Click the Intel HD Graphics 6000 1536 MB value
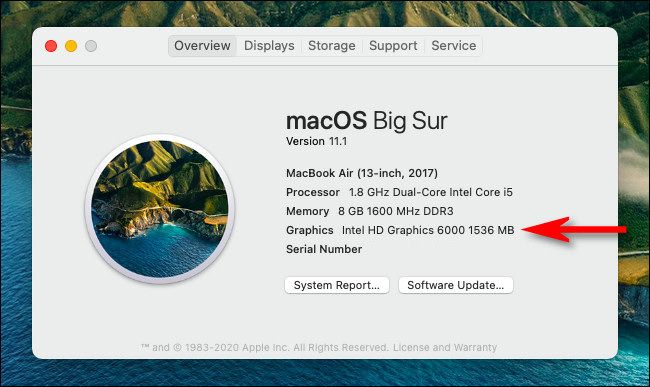 point(428,230)
